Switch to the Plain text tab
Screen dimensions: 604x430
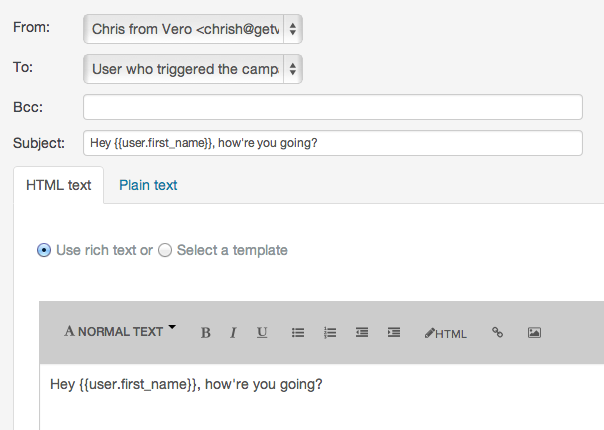point(148,185)
